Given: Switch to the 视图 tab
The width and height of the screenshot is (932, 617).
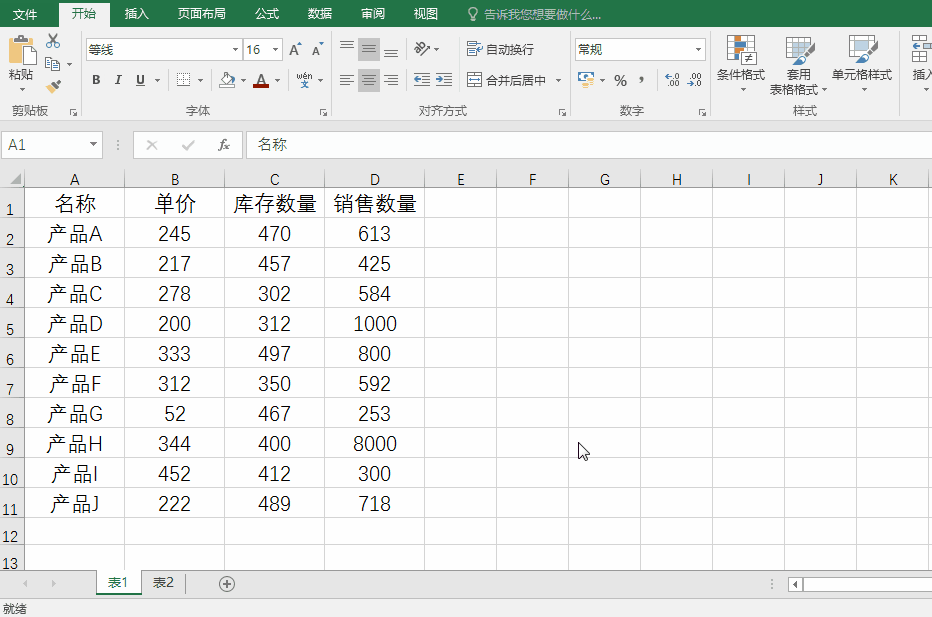Looking at the screenshot, I should coord(426,14).
